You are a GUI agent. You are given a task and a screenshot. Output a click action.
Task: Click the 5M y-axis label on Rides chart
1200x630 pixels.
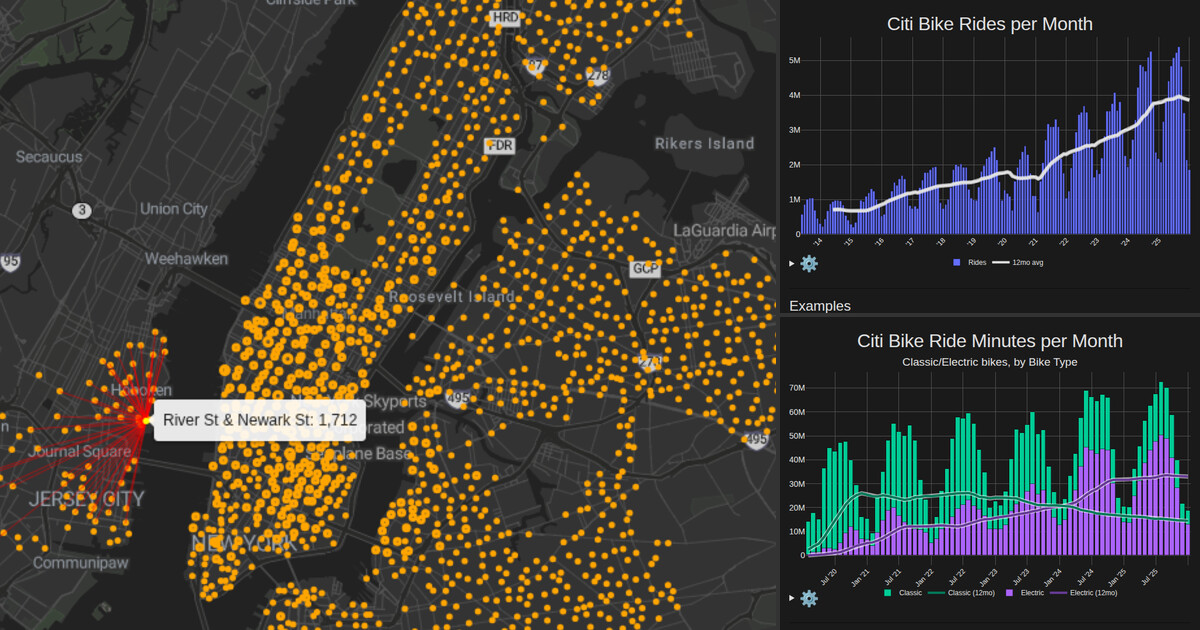[794, 61]
